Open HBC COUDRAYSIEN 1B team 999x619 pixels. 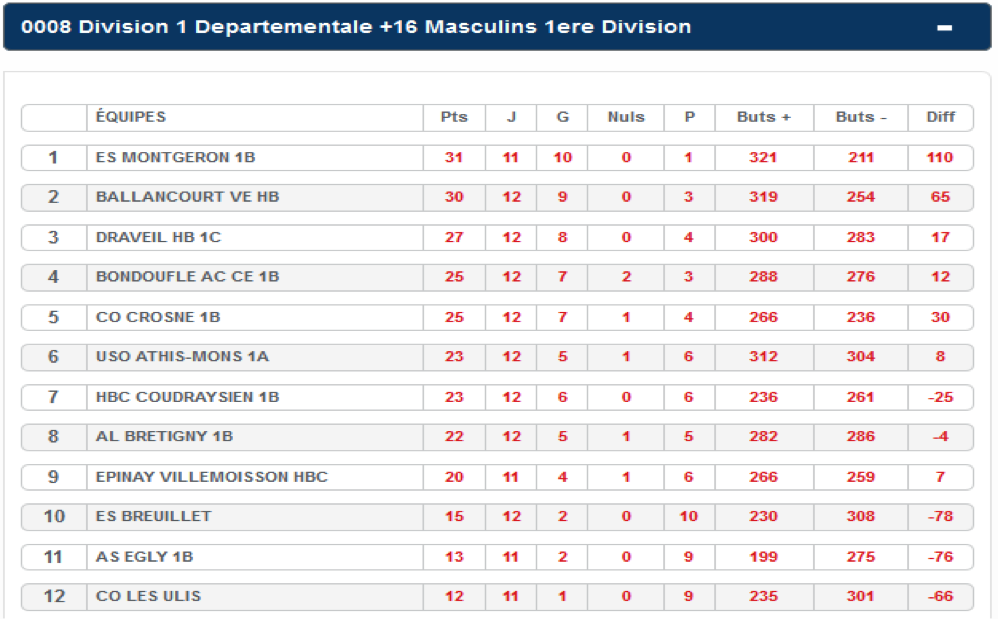click(x=187, y=397)
